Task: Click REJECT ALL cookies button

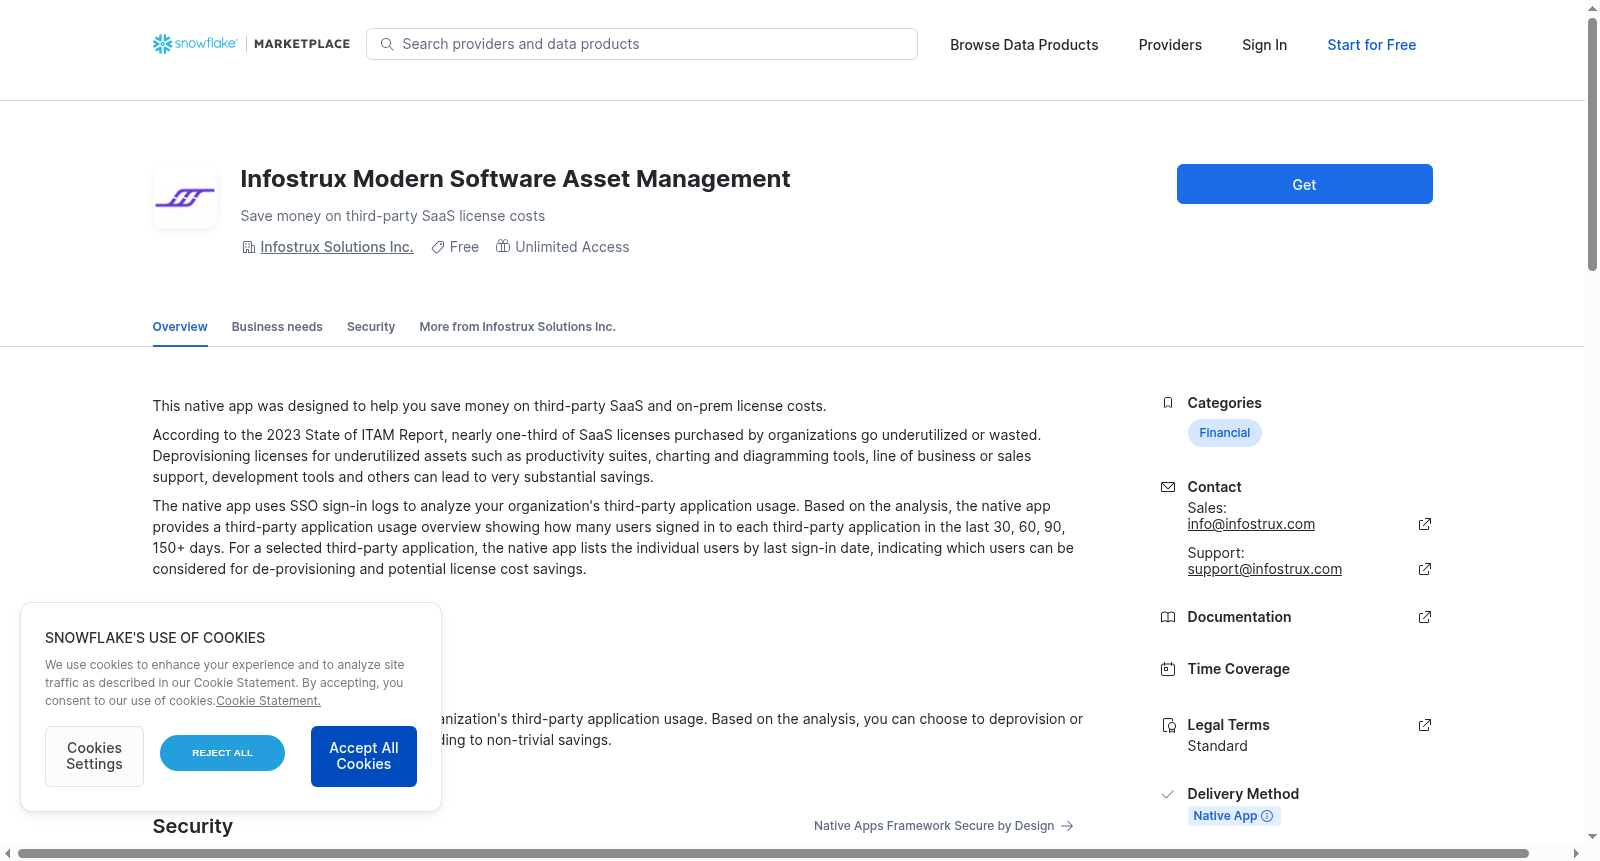Action: (222, 753)
